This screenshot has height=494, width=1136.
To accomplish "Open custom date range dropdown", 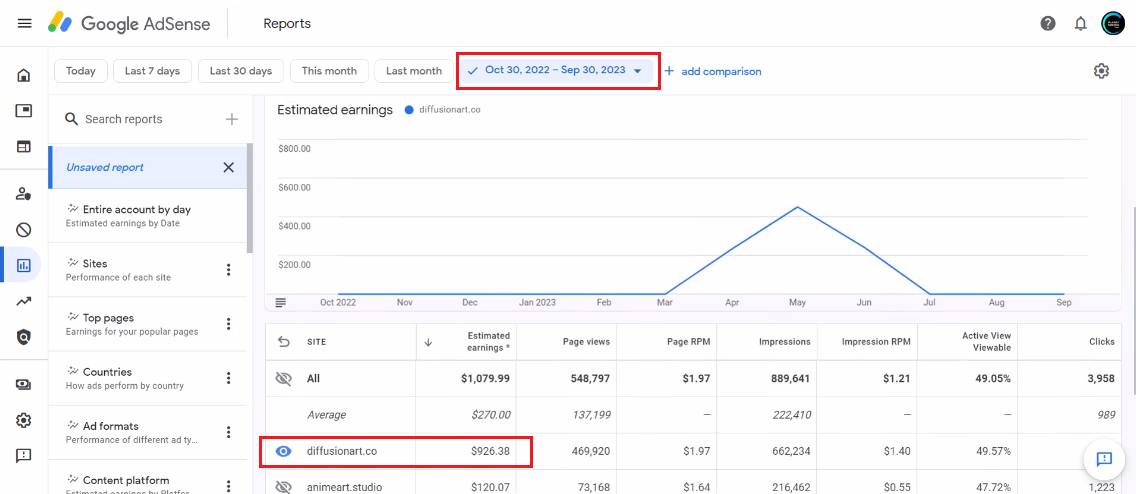I will click(556, 71).
